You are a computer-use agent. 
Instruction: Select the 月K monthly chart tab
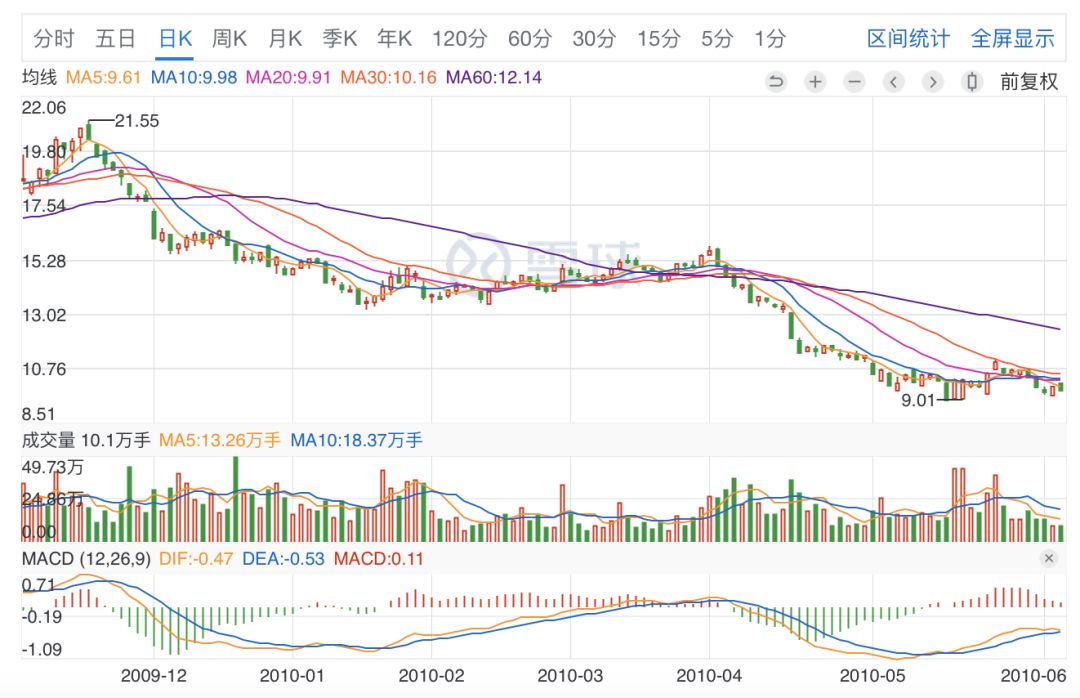point(285,39)
